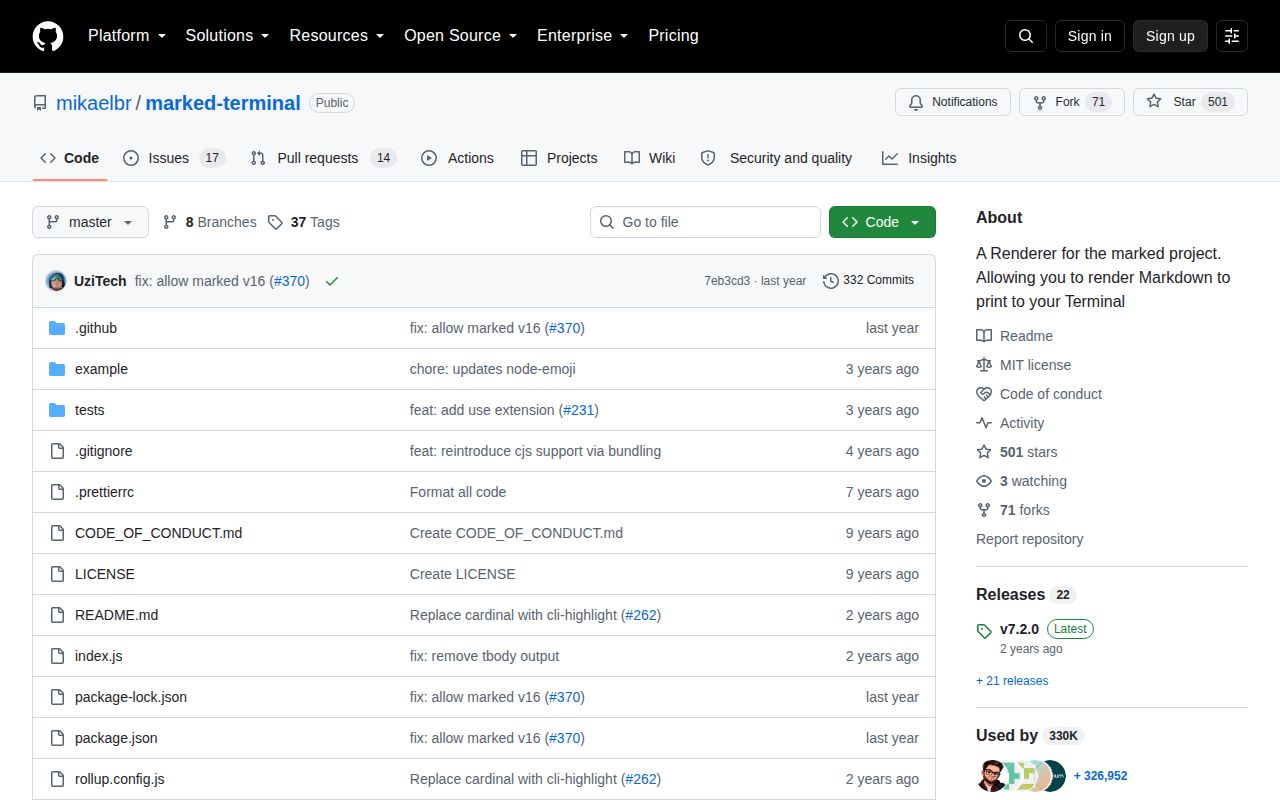This screenshot has width=1280, height=800.
Task: Click the fork icon in Fork button
Action: point(1040,102)
